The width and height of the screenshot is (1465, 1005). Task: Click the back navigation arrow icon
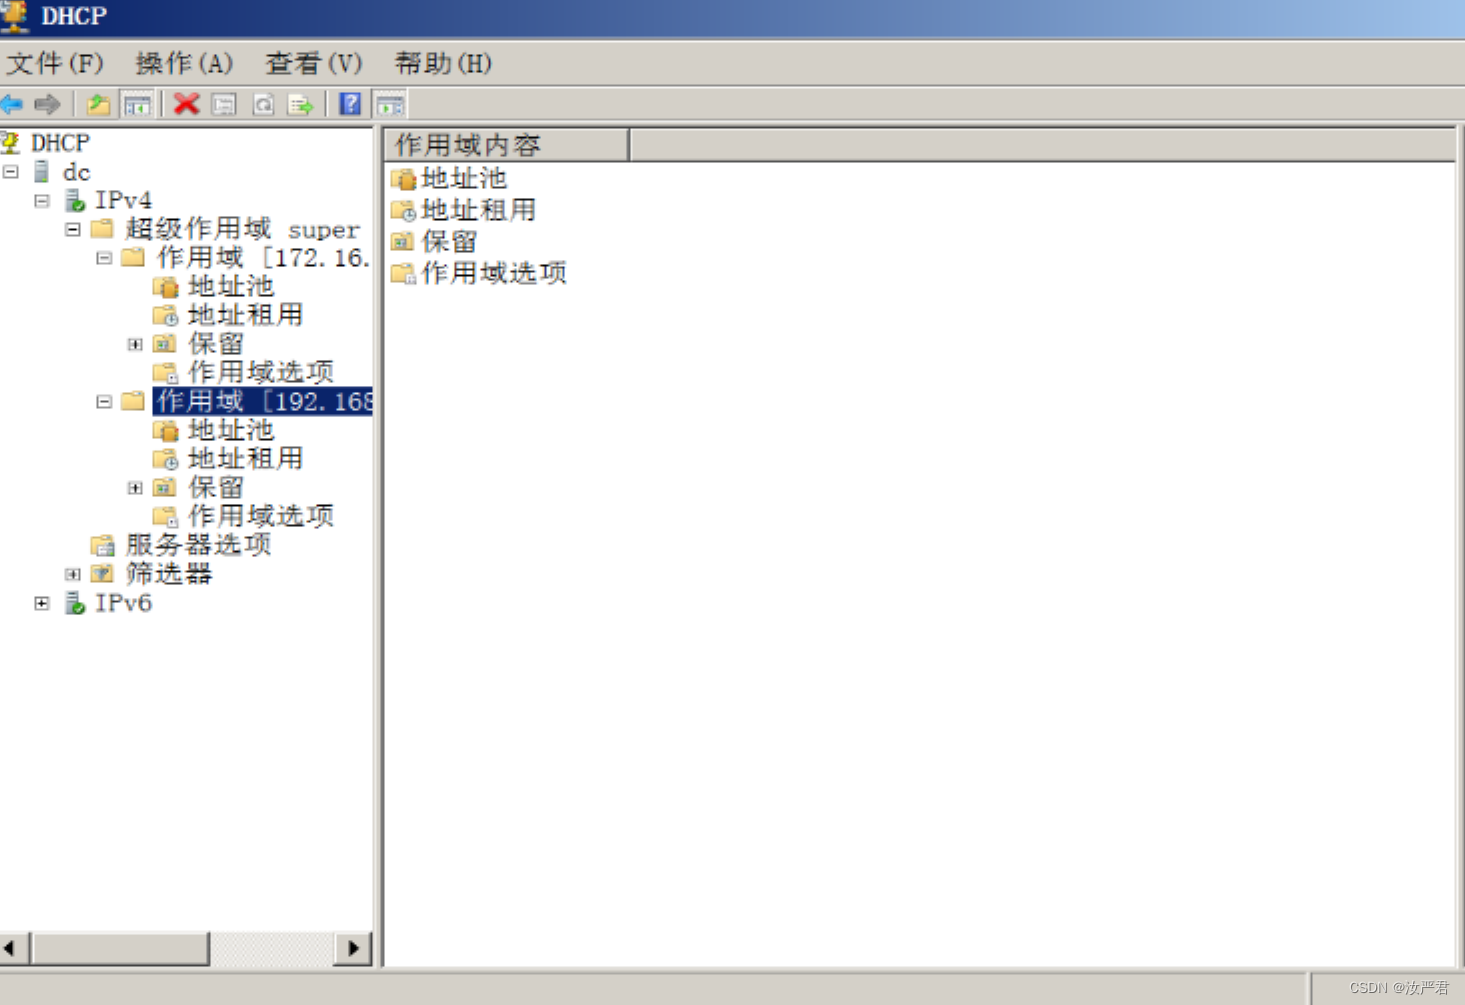coord(12,104)
